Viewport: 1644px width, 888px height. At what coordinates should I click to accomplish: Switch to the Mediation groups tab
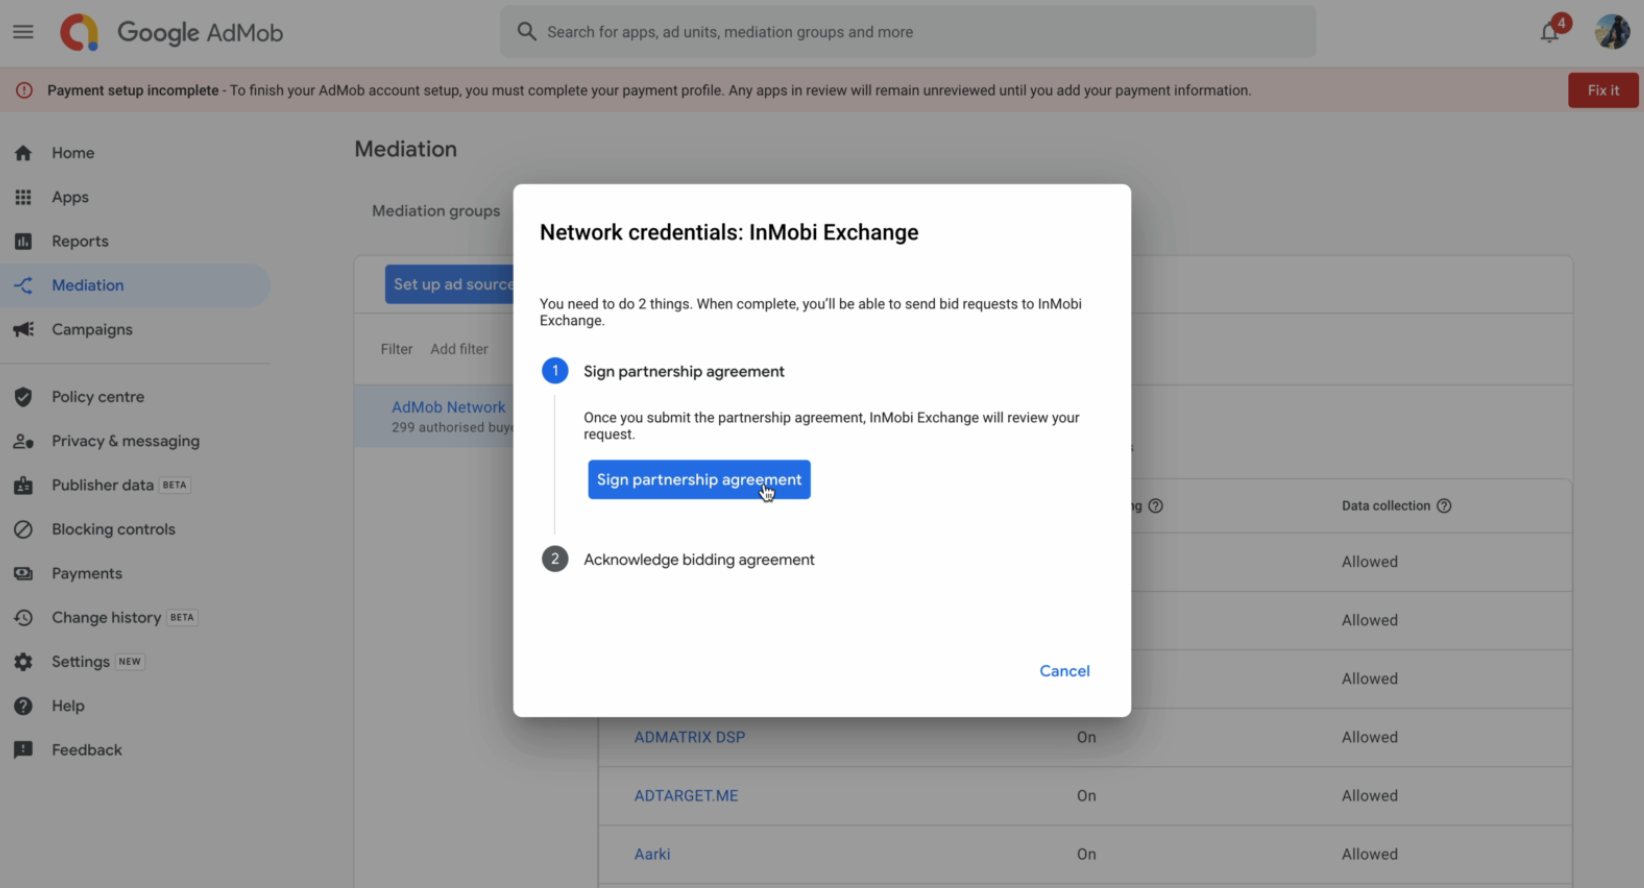[436, 211]
